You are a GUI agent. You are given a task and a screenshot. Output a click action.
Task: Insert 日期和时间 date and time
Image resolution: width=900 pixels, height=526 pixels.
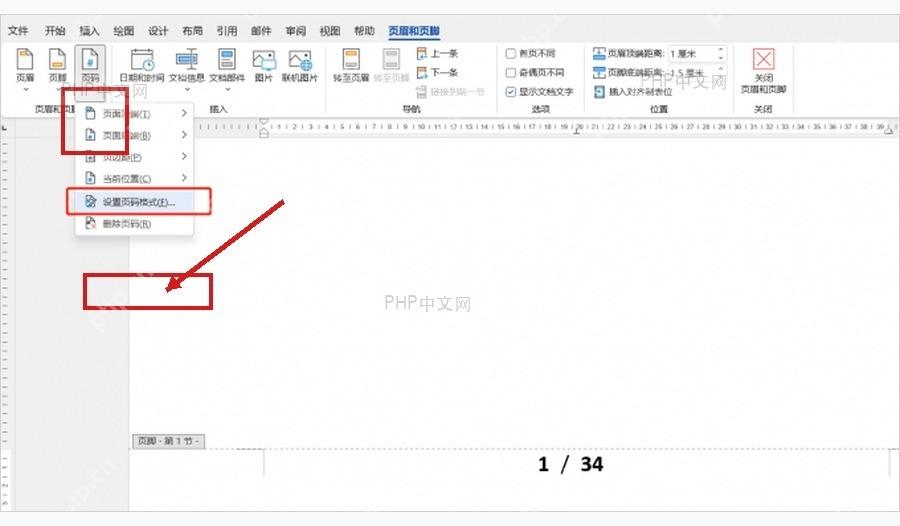142,65
